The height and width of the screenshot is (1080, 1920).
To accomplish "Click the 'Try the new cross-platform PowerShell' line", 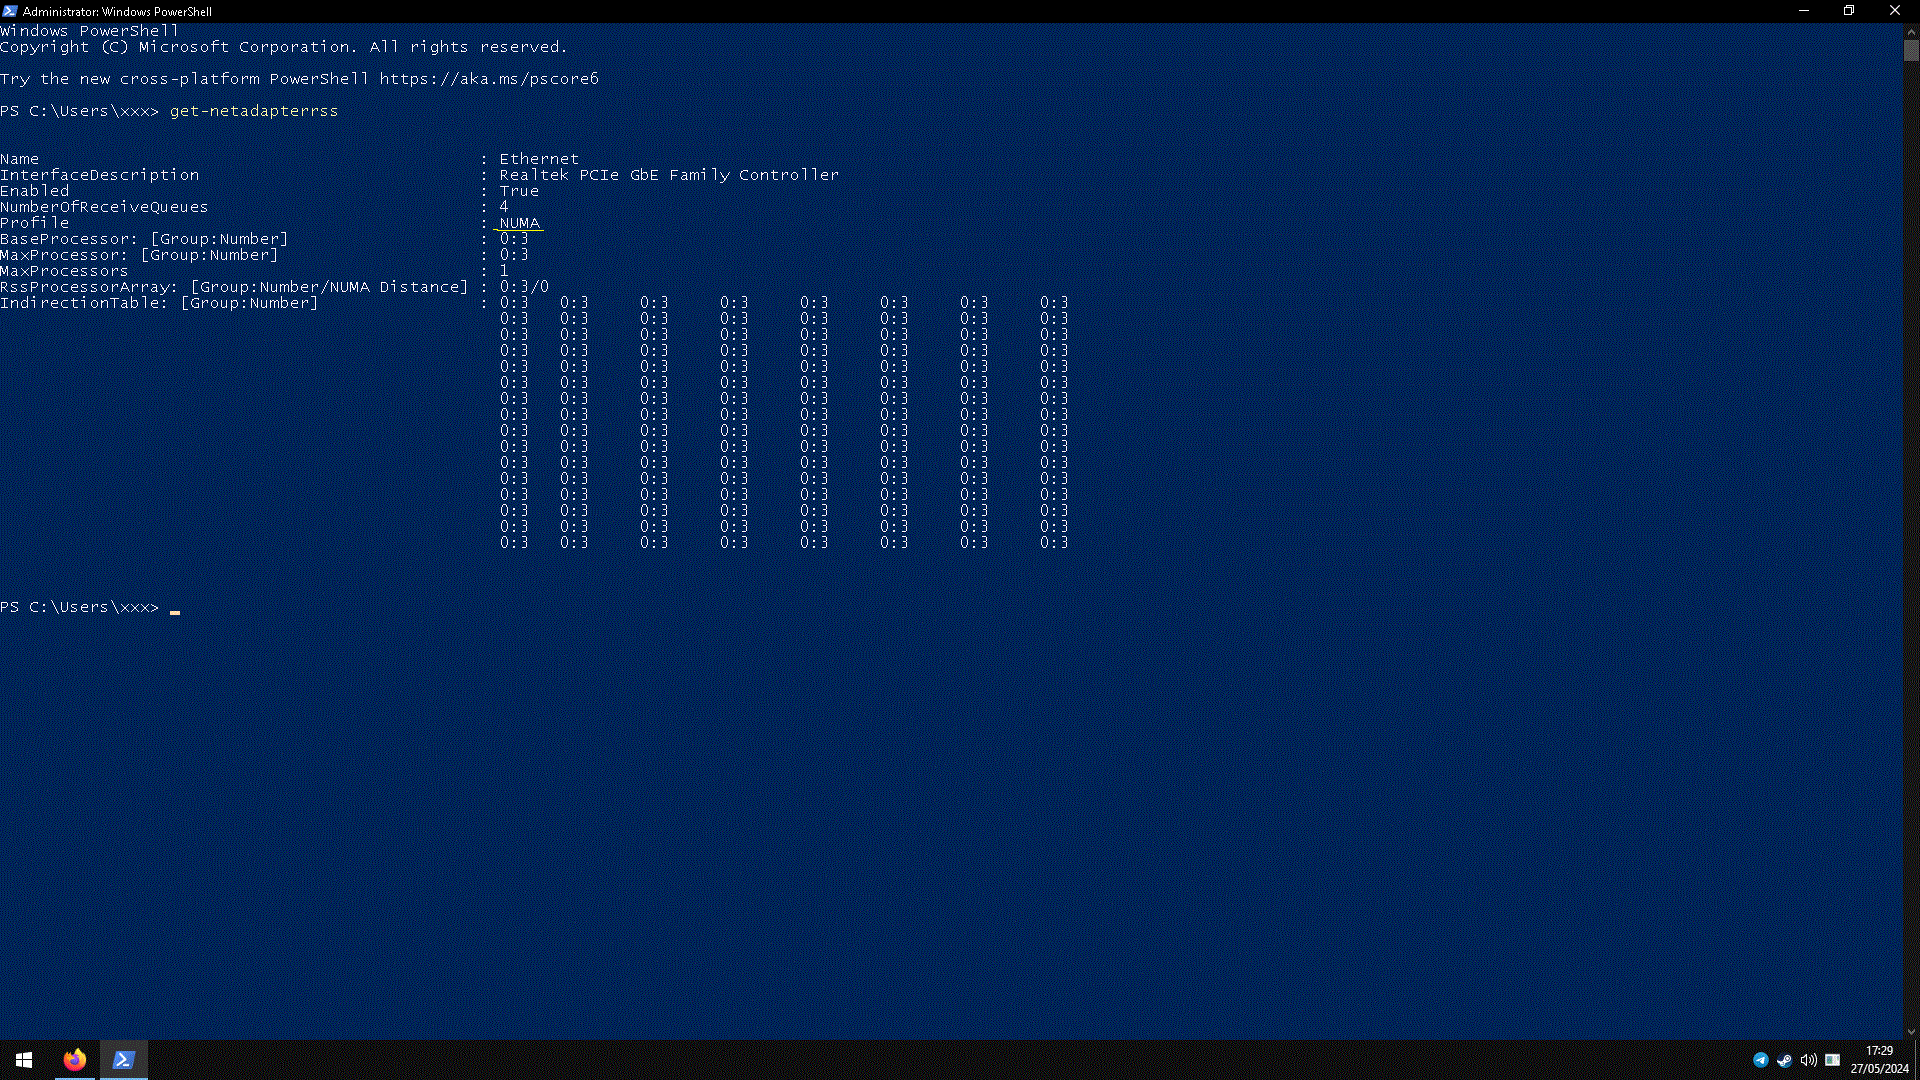I will pyautogui.click(x=299, y=79).
